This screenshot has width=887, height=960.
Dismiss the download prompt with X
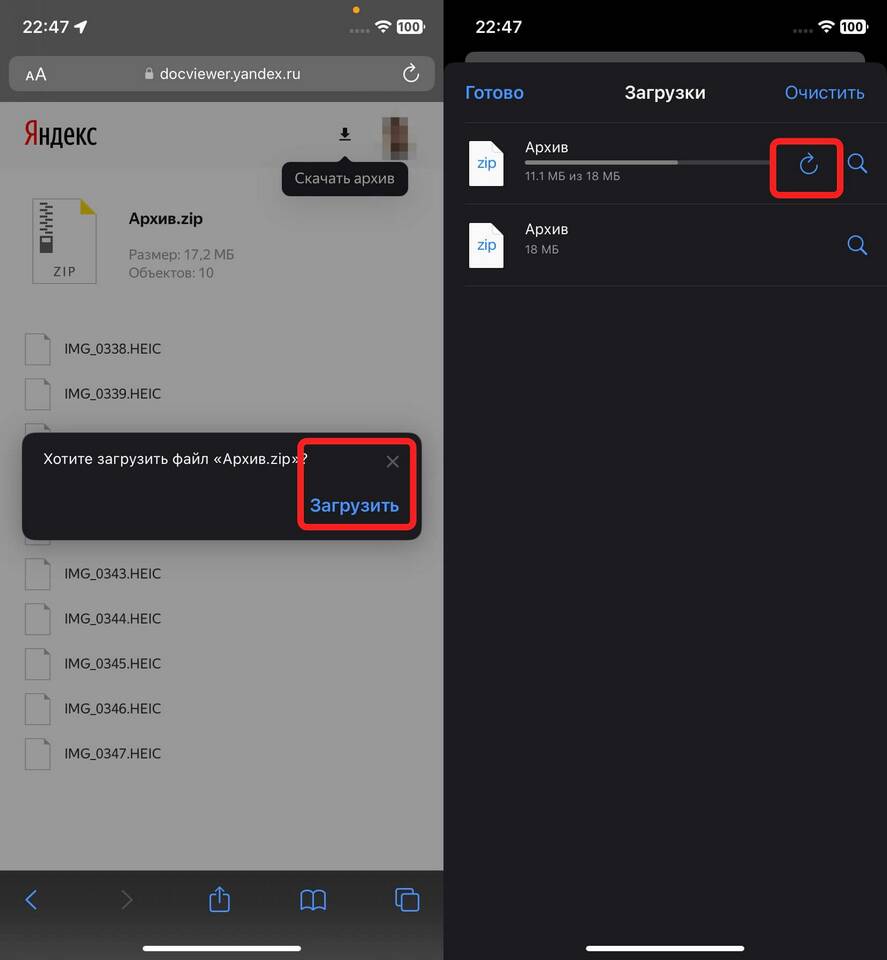point(392,462)
